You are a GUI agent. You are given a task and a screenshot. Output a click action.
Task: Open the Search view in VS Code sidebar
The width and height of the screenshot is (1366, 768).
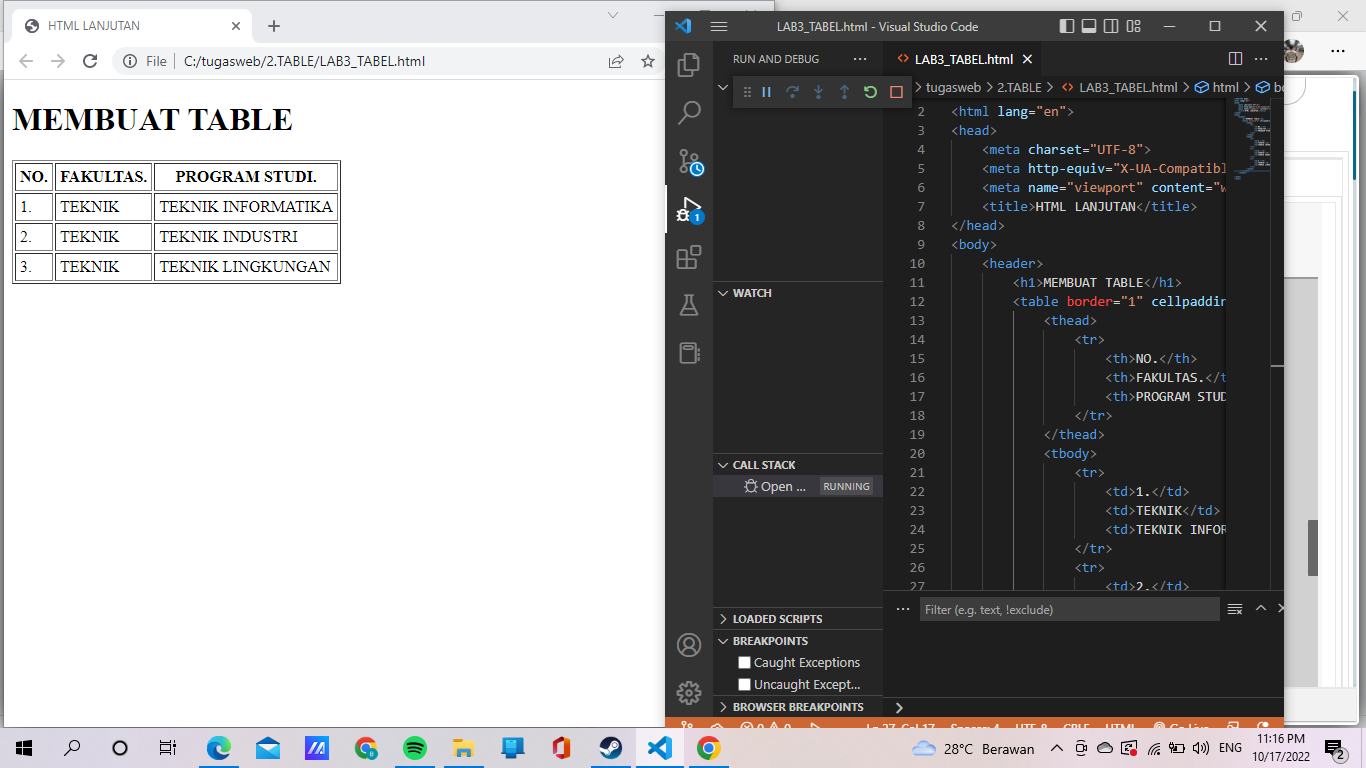tap(689, 112)
